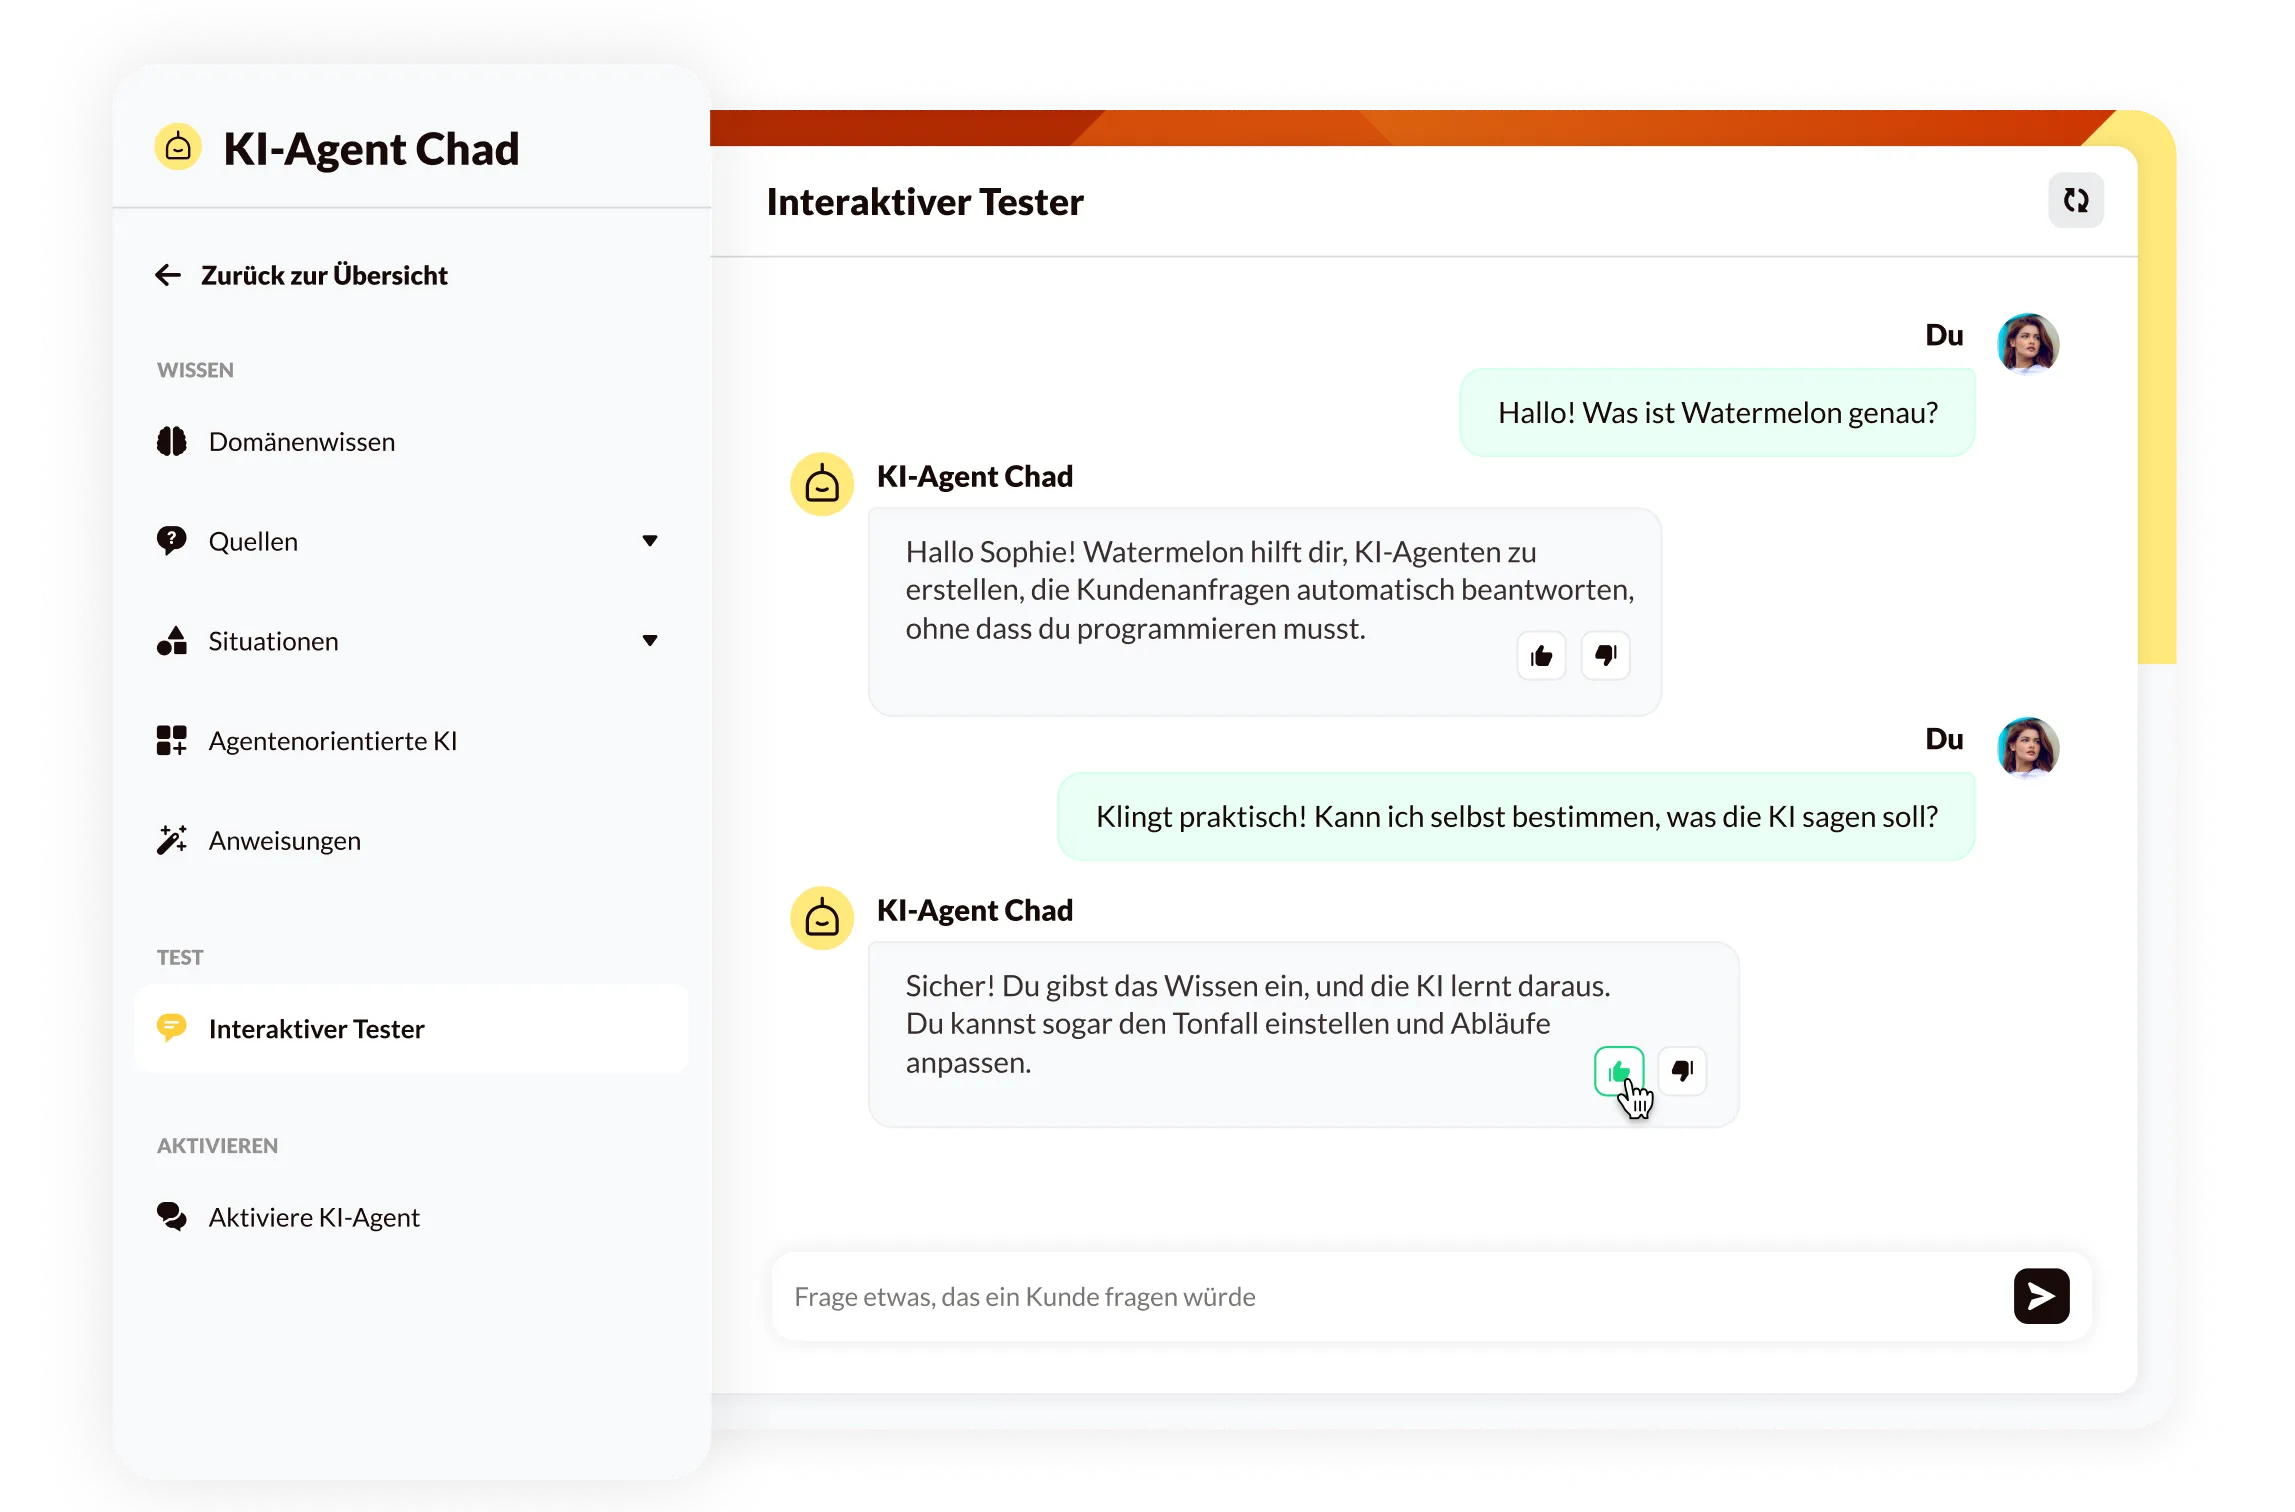2295x1512 pixels.
Task: Click the question bubble icon for Quellen
Action: pyautogui.click(x=172, y=541)
